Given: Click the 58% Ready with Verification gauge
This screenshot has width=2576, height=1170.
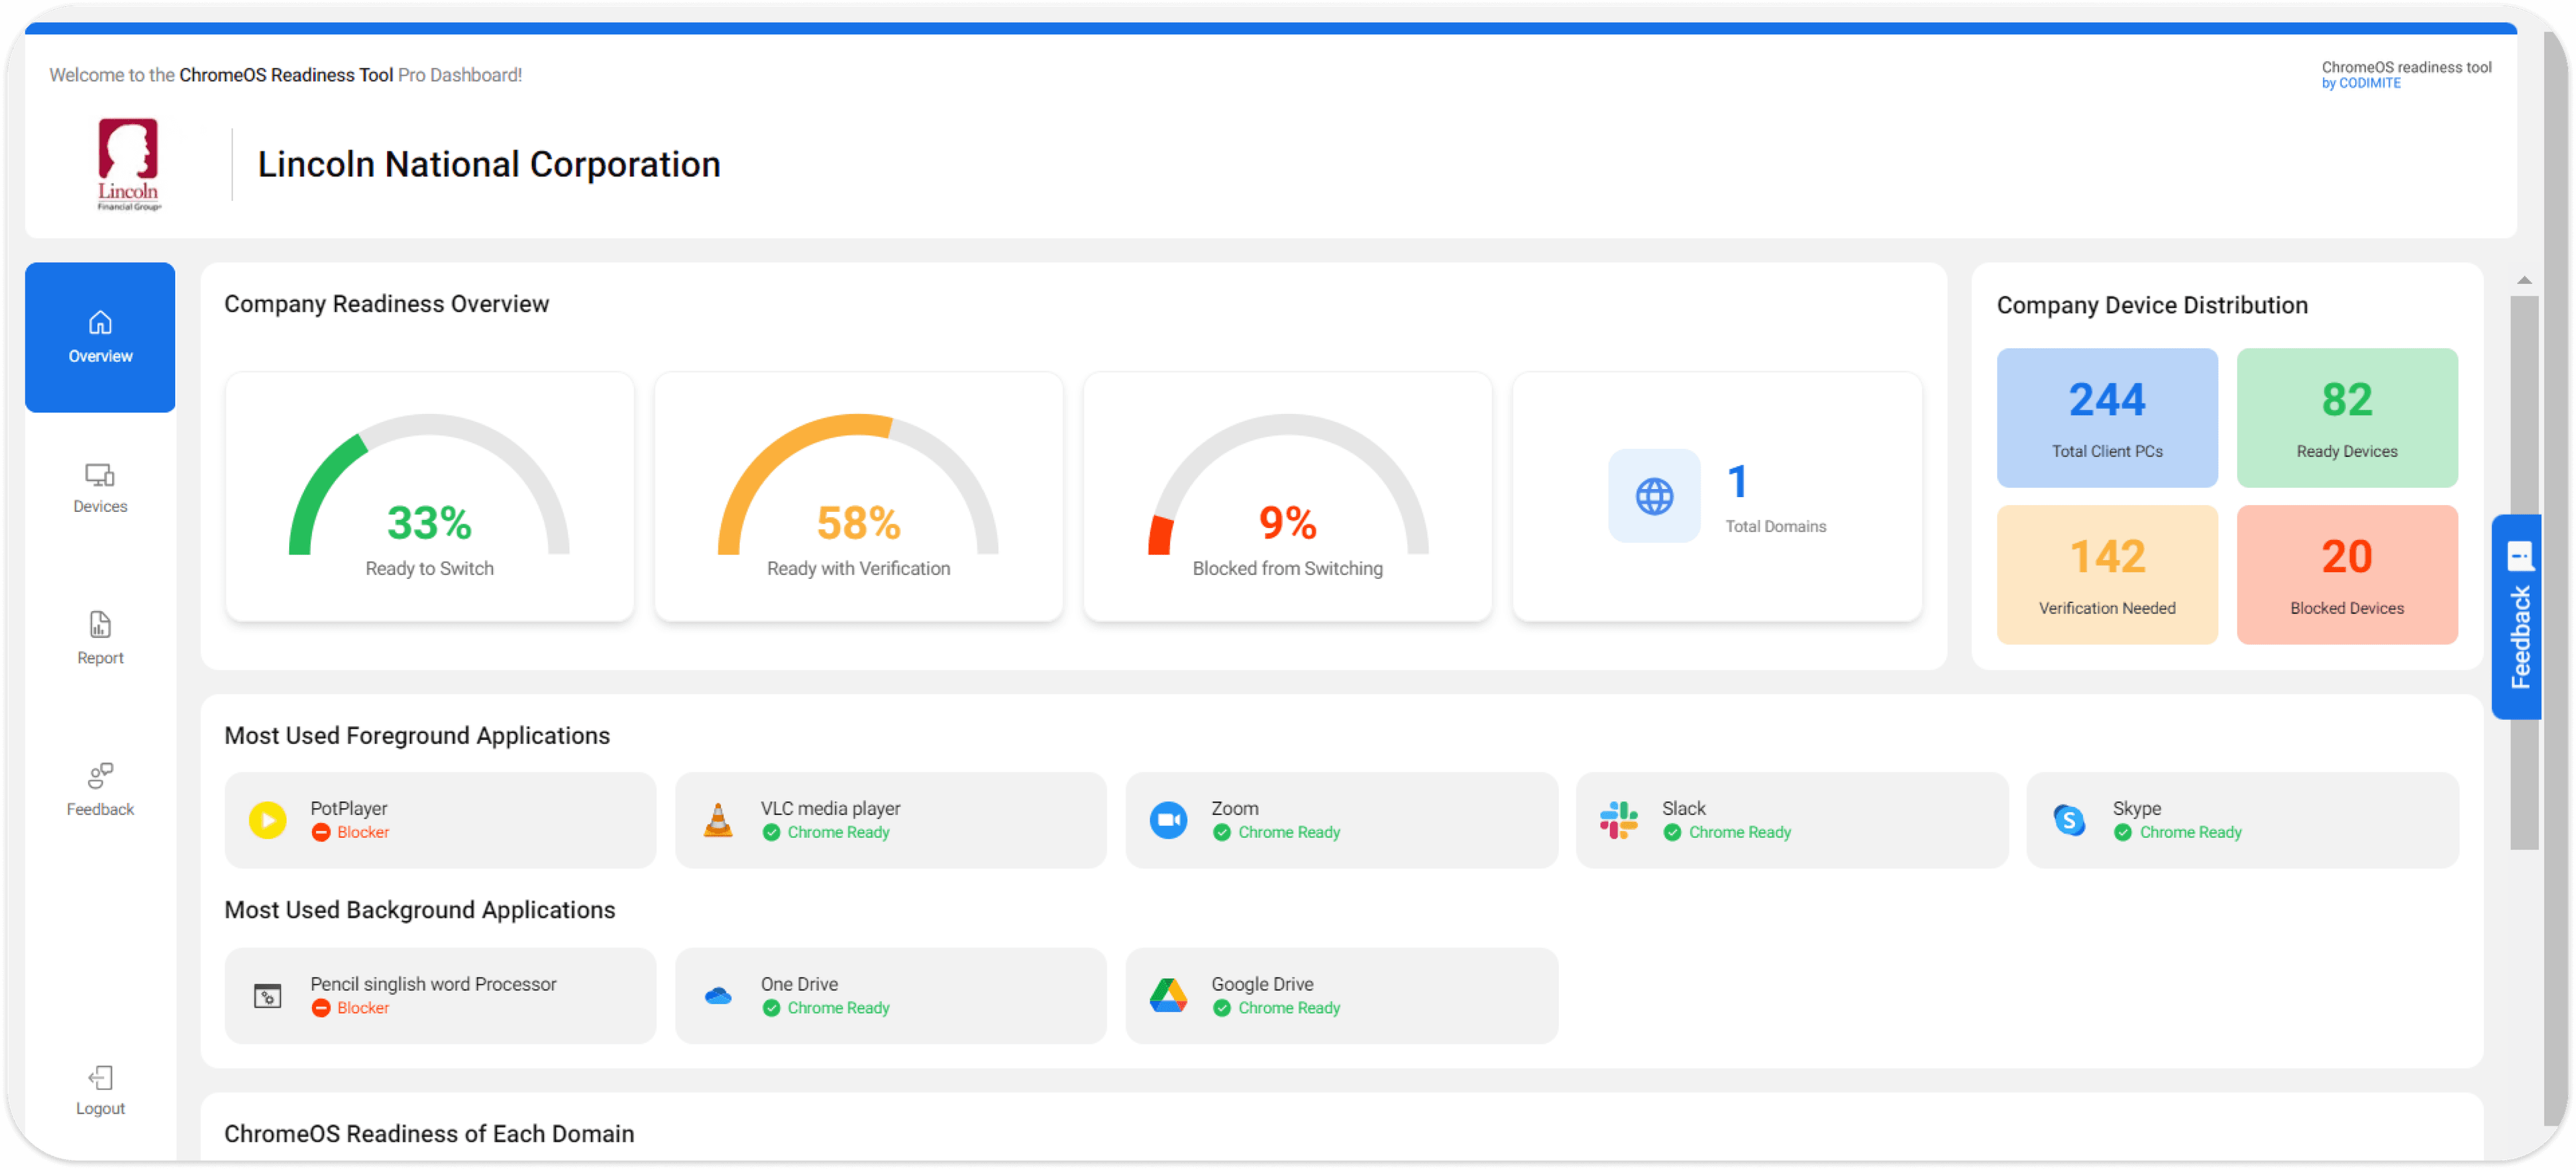Looking at the screenshot, I should point(858,497).
